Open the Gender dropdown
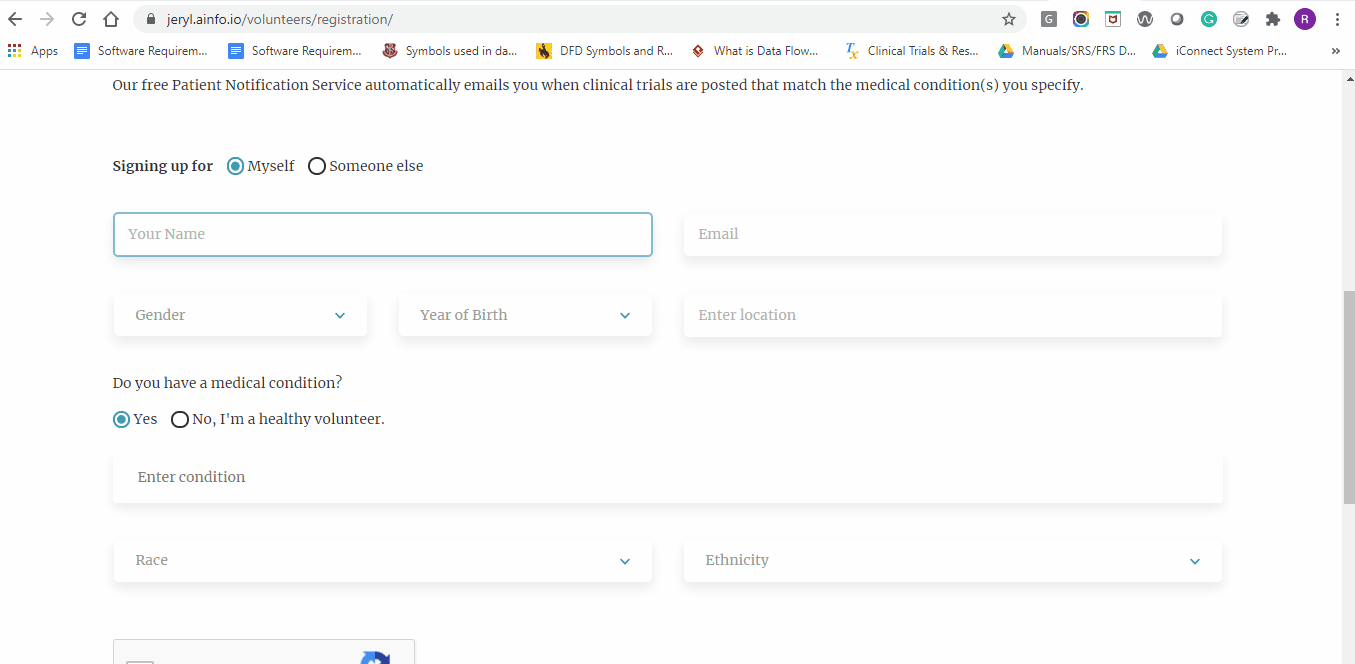The width and height of the screenshot is (1355, 664). 240,314
